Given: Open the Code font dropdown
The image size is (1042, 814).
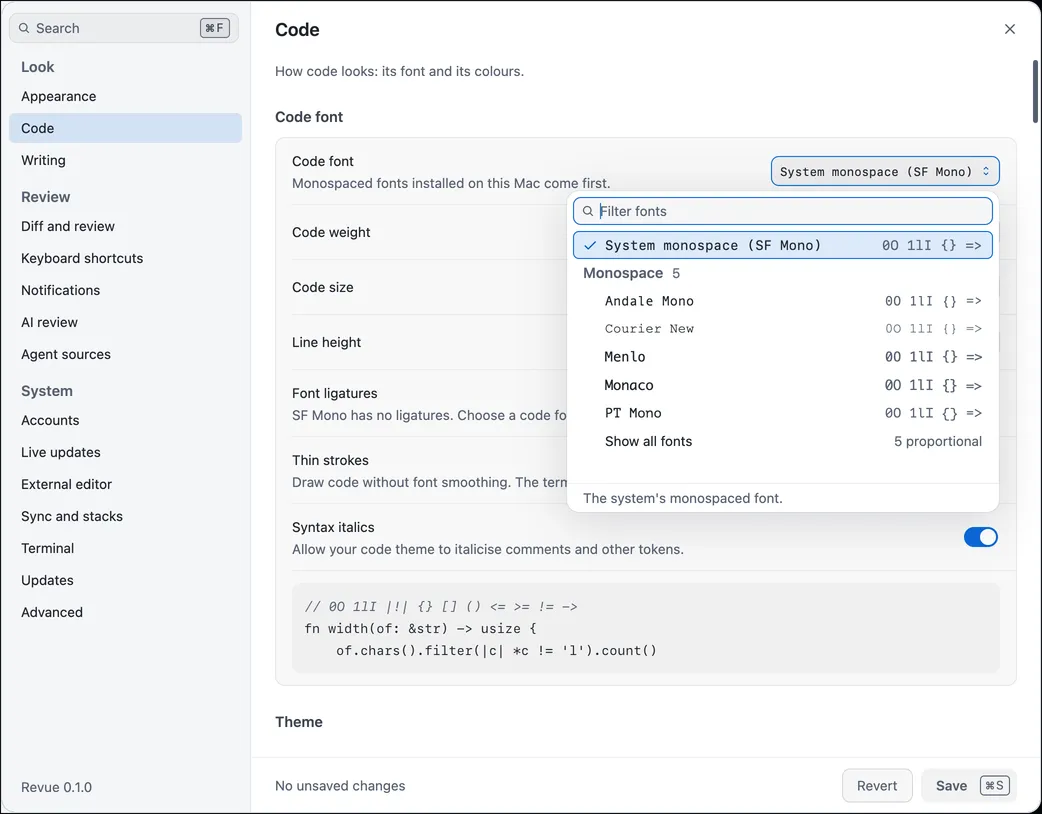Looking at the screenshot, I should 885,171.
